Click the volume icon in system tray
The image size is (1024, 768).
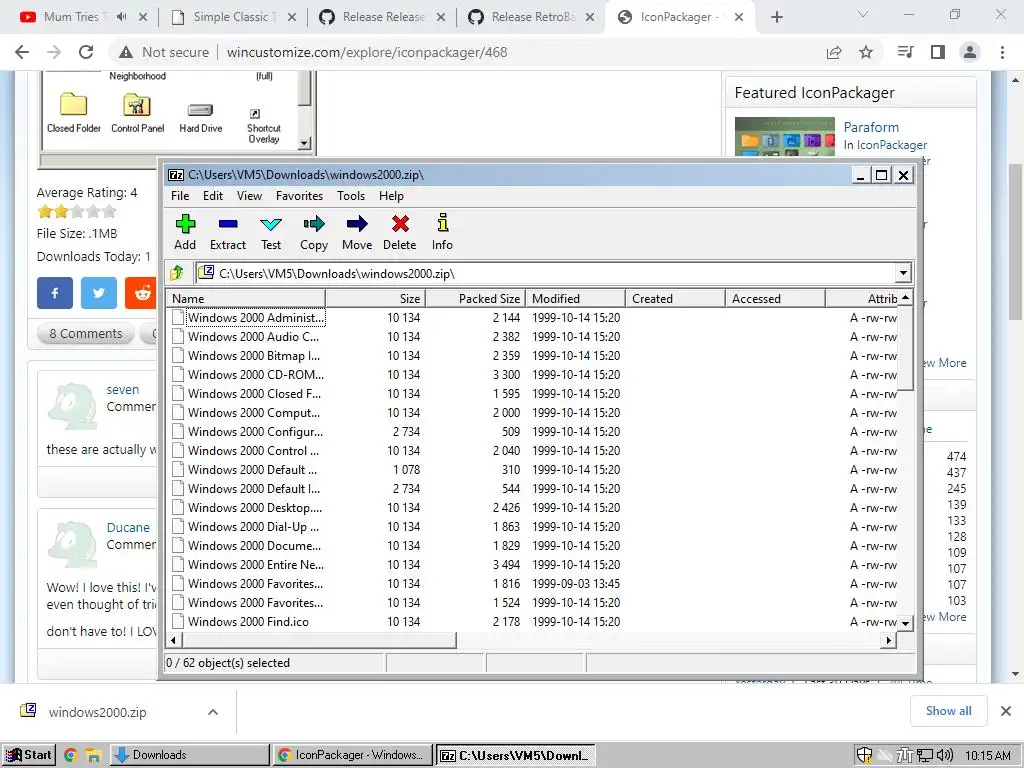pyautogui.click(x=944, y=756)
